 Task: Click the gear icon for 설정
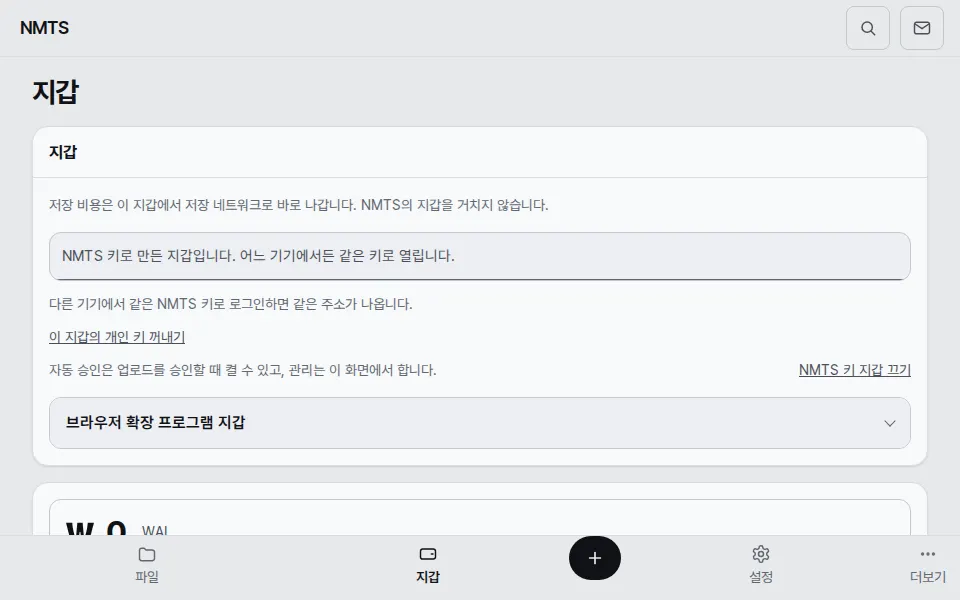click(x=760, y=554)
